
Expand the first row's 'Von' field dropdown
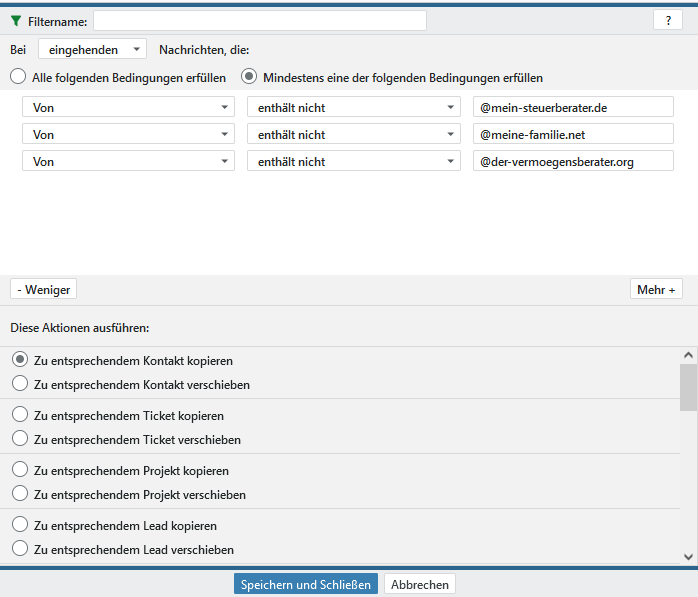pos(128,107)
